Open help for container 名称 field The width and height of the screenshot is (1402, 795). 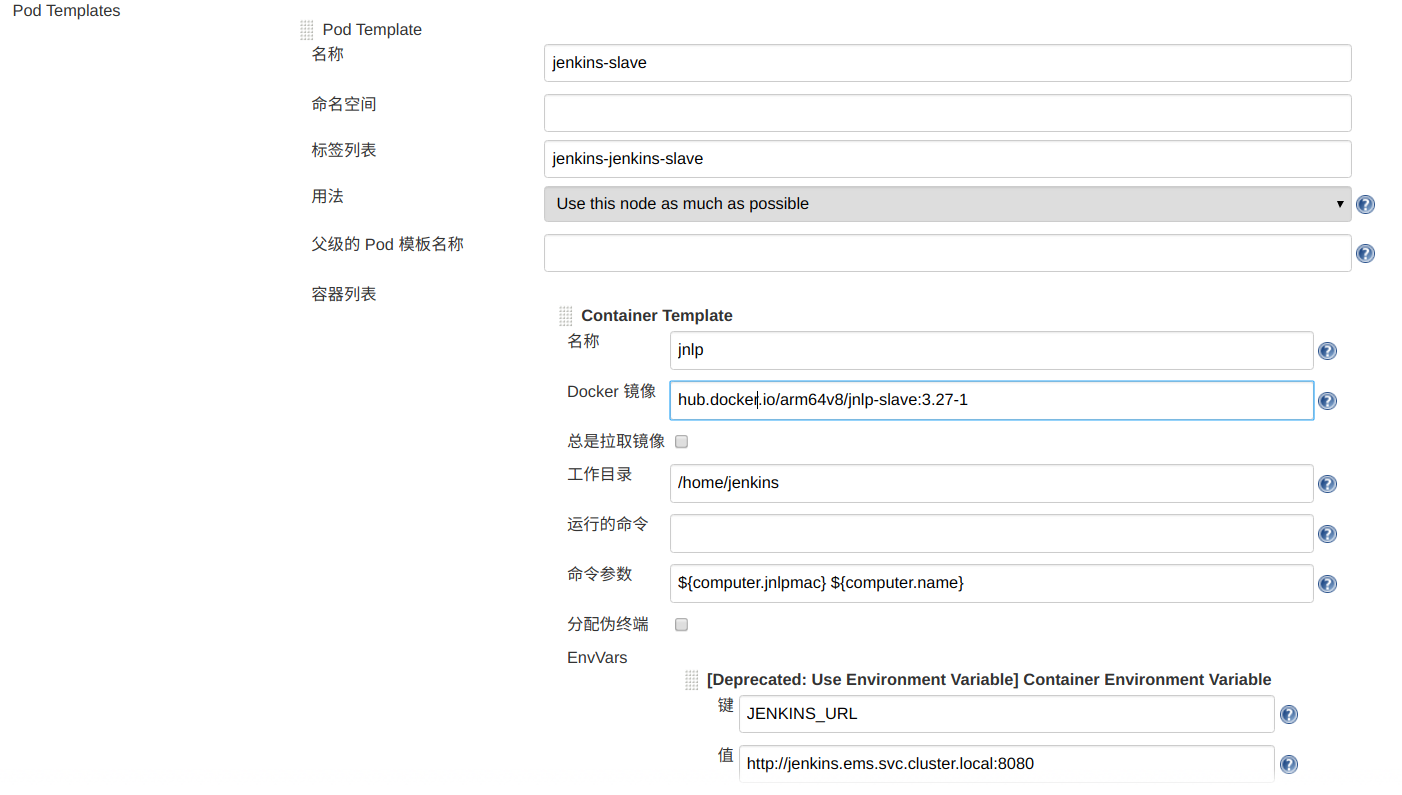click(1327, 350)
